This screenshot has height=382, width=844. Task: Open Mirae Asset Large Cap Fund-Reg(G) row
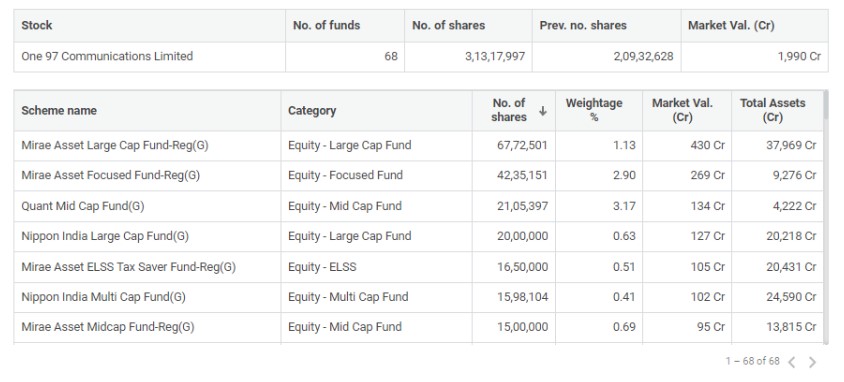pos(419,146)
